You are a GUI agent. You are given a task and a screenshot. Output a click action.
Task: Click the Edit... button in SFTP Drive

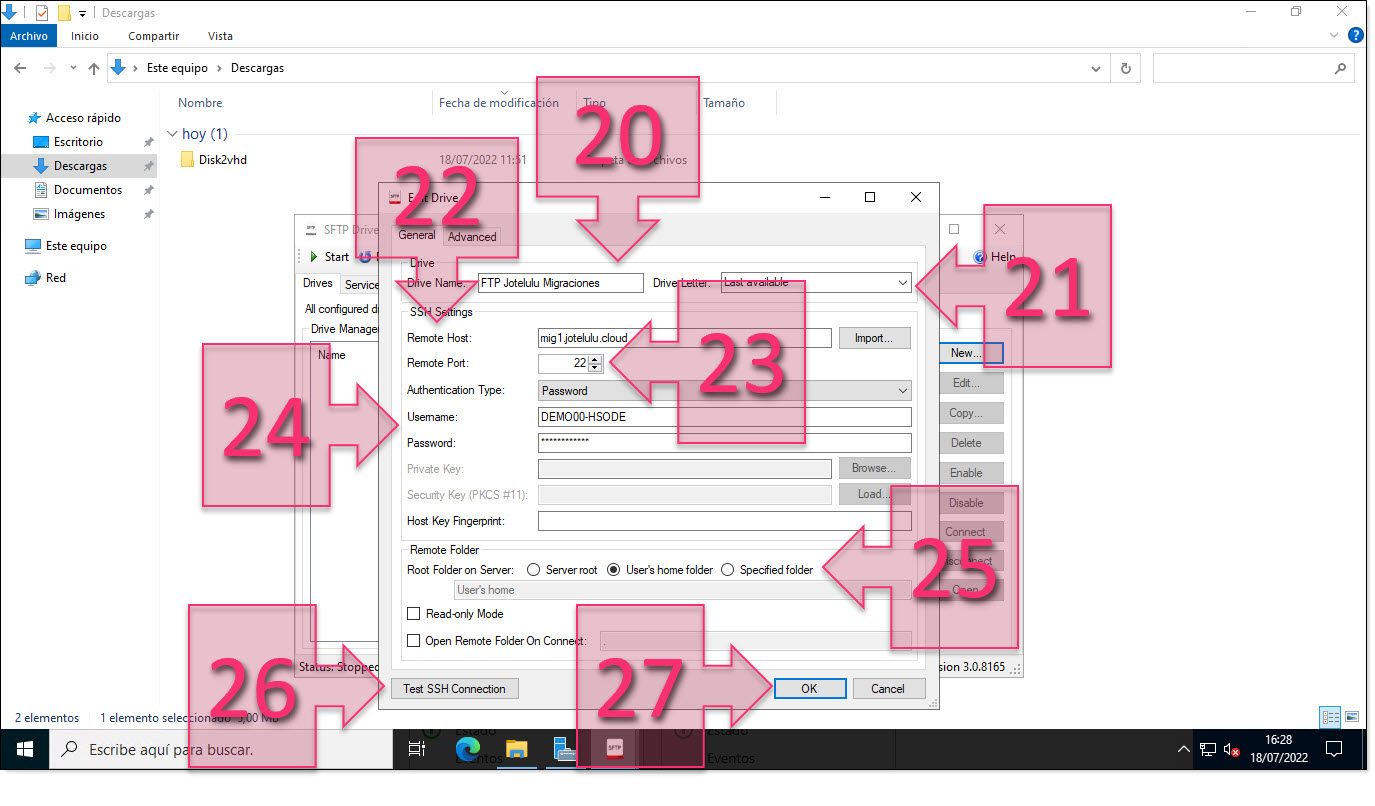(966, 383)
